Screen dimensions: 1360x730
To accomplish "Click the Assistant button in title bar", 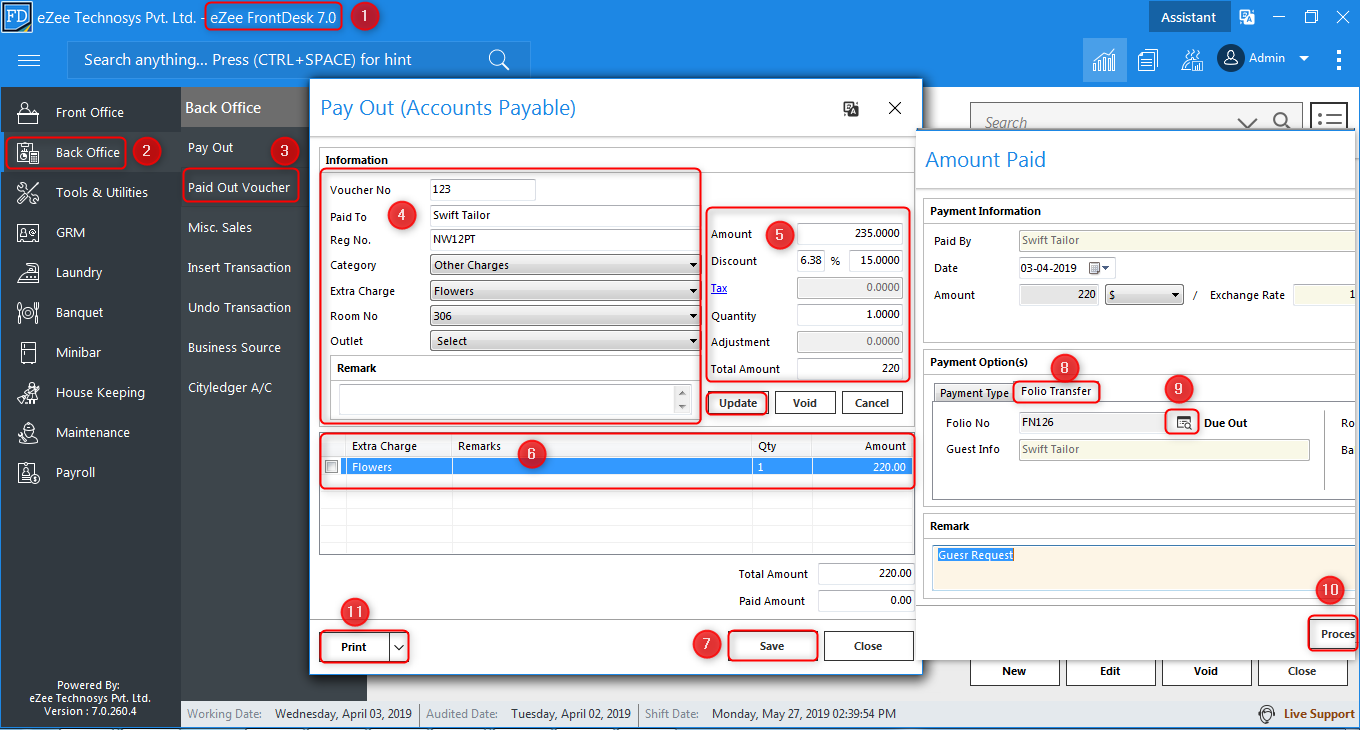I will click(1188, 17).
